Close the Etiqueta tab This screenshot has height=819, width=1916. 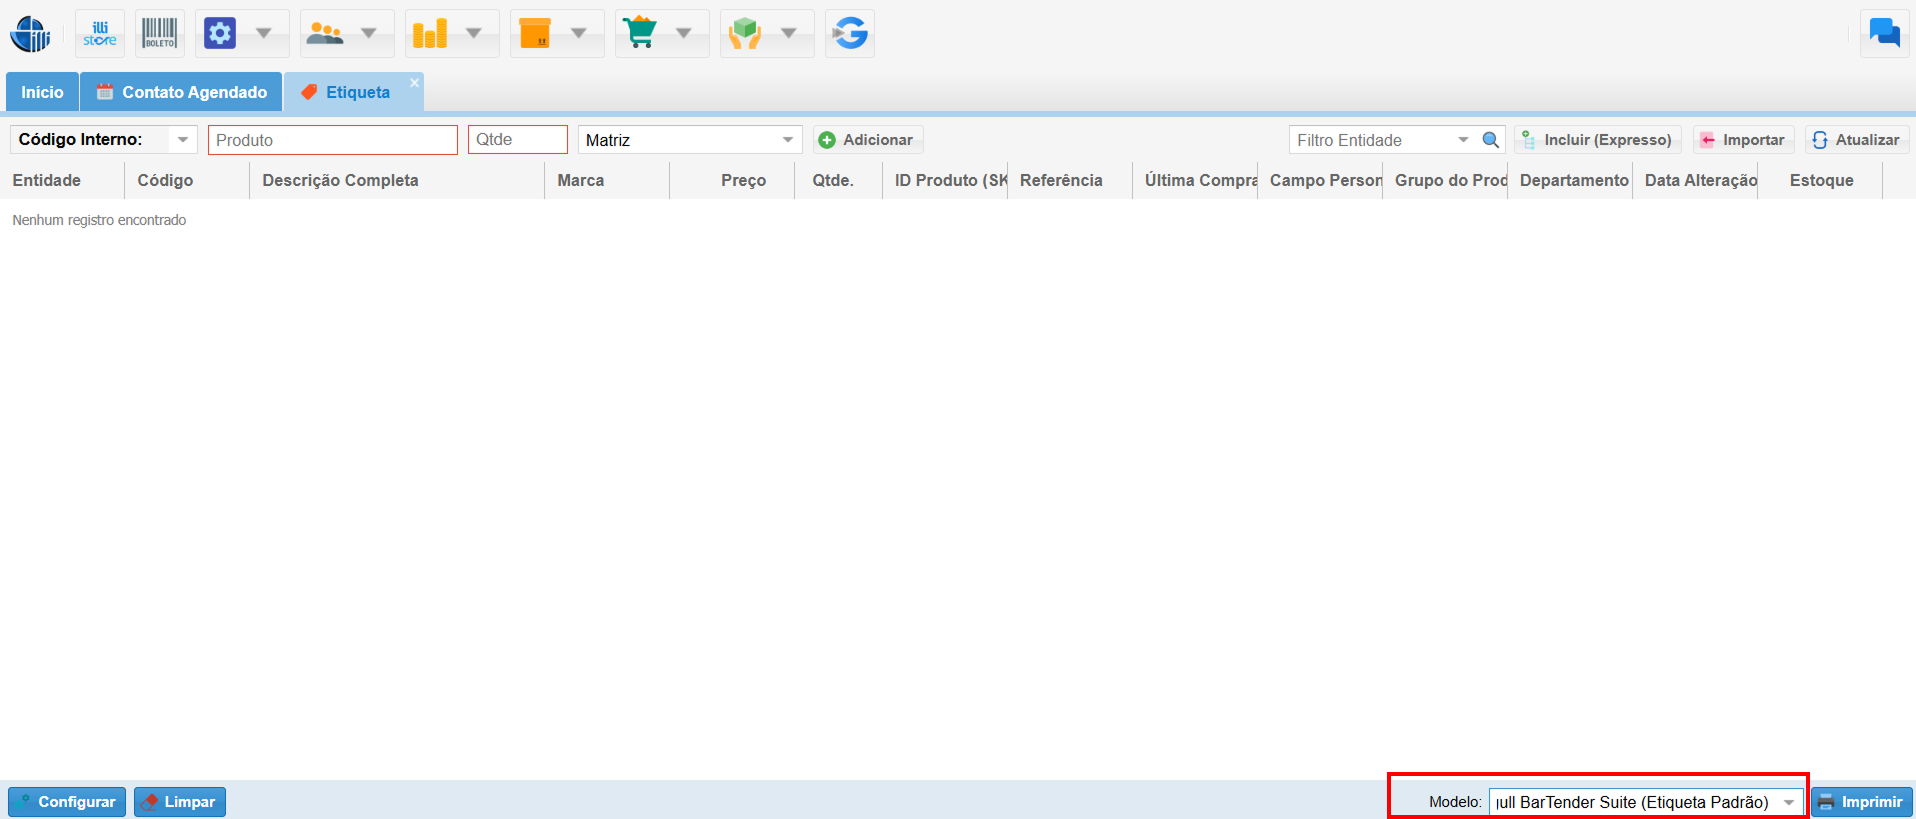pyautogui.click(x=414, y=83)
